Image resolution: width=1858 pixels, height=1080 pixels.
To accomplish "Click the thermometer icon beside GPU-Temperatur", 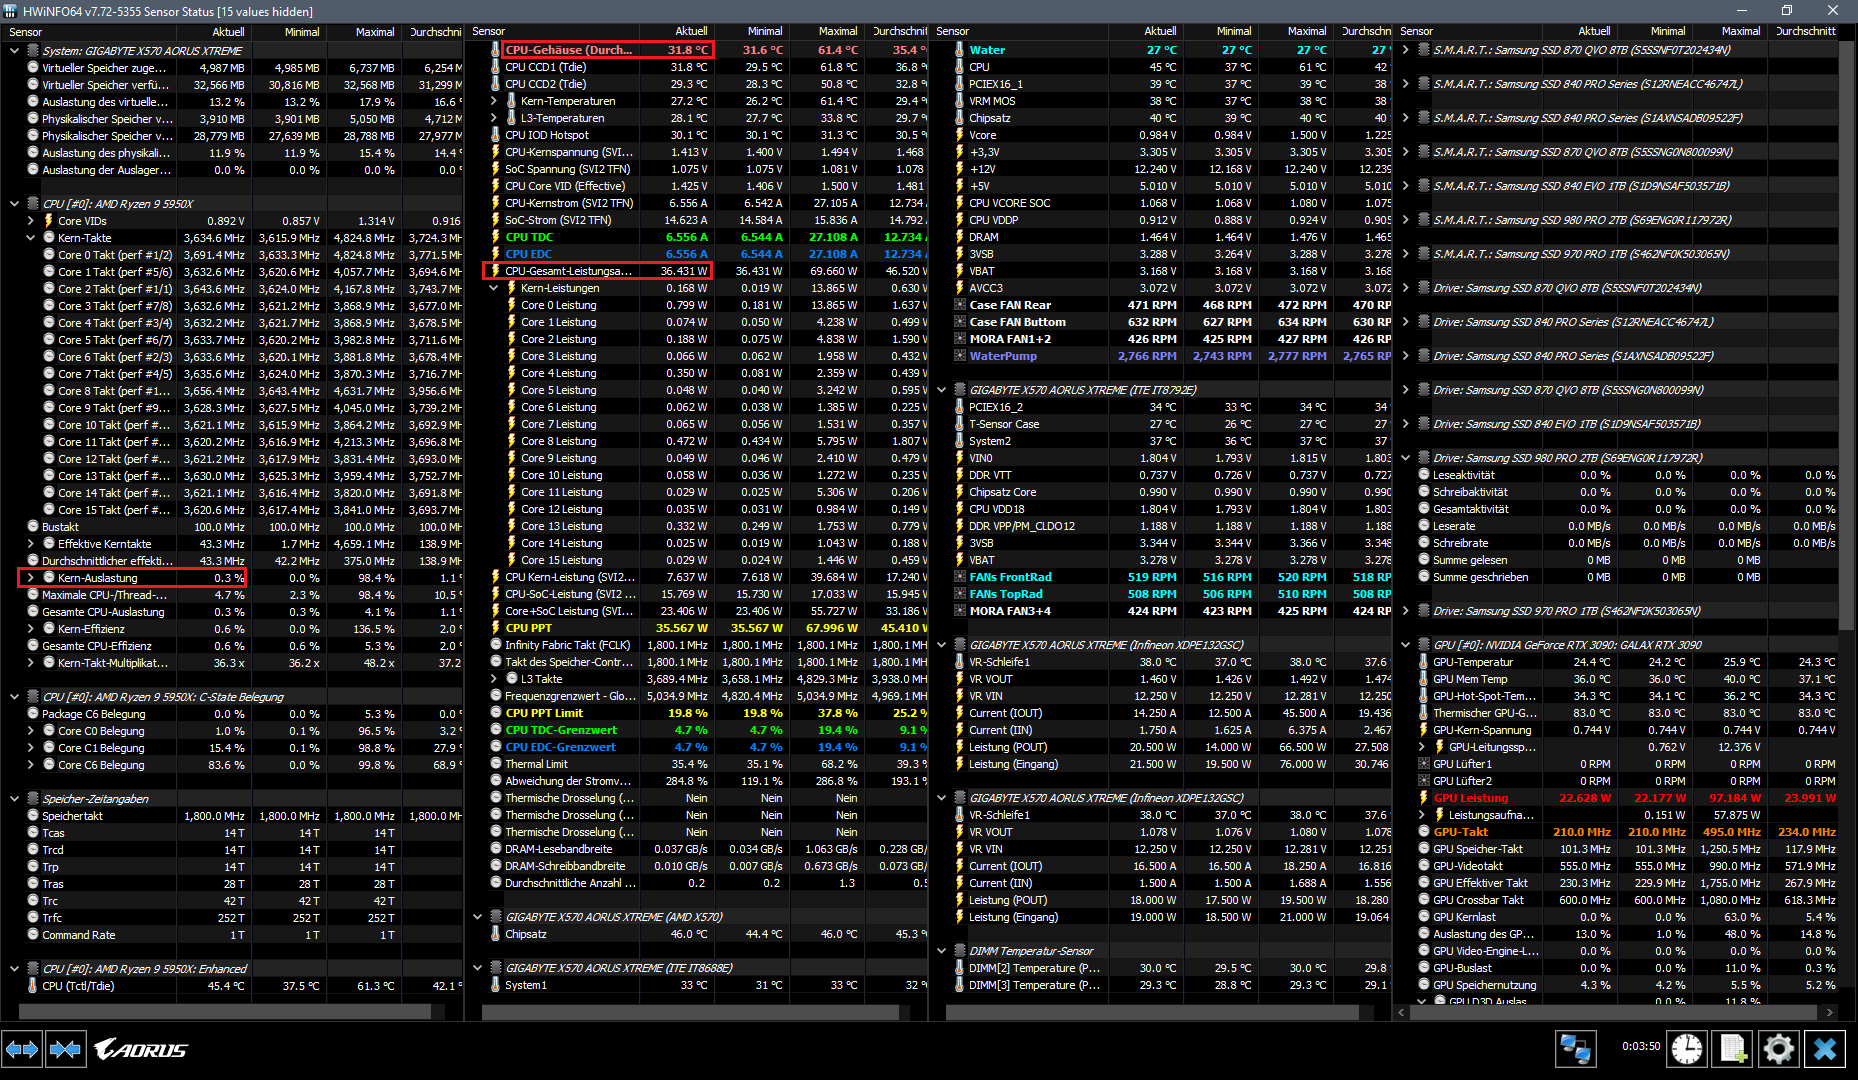I will [x=1424, y=662].
